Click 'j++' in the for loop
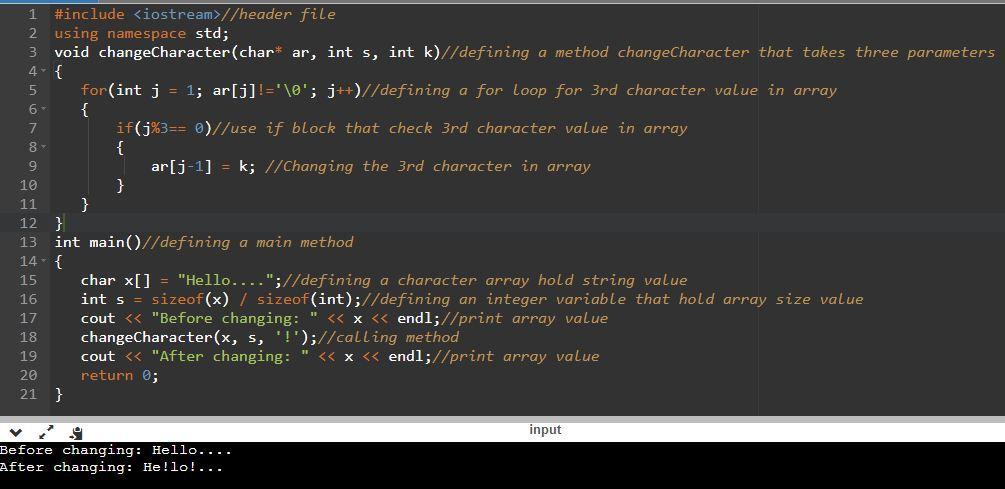The image size is (1005, 489). pos(340,90)
